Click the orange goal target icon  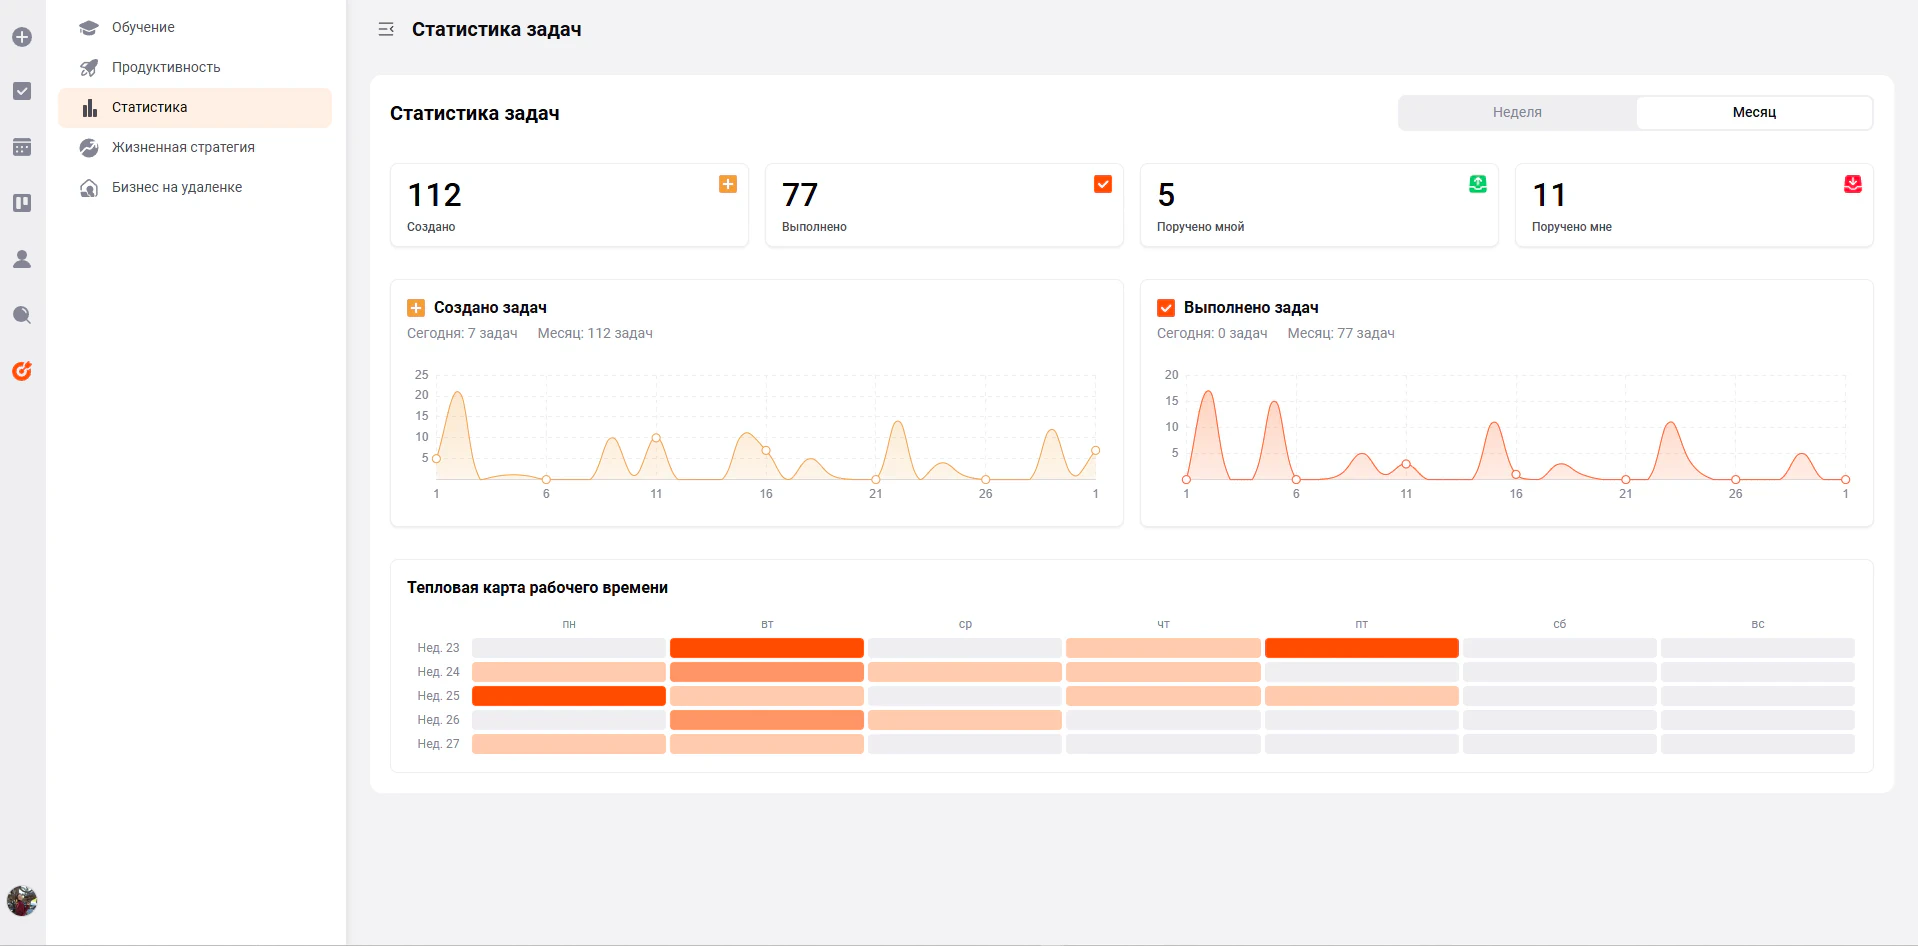[x=22, y=371]
